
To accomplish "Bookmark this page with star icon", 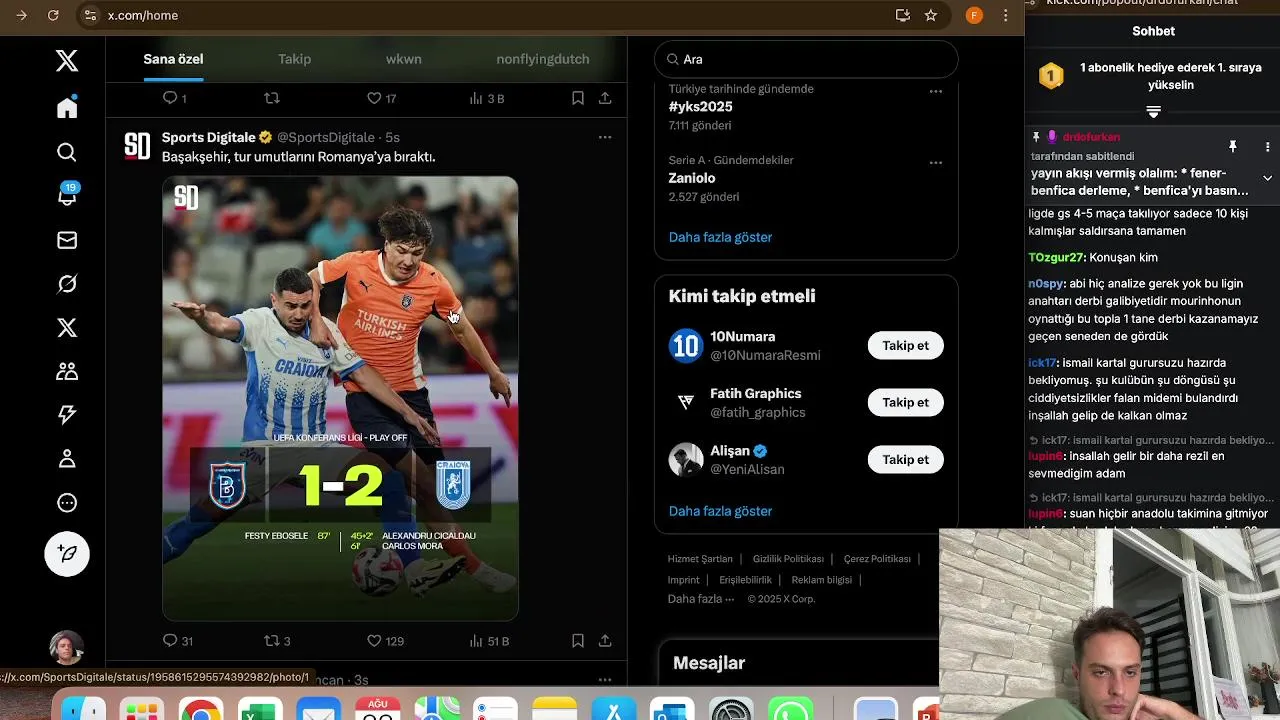I will (931, 15).
